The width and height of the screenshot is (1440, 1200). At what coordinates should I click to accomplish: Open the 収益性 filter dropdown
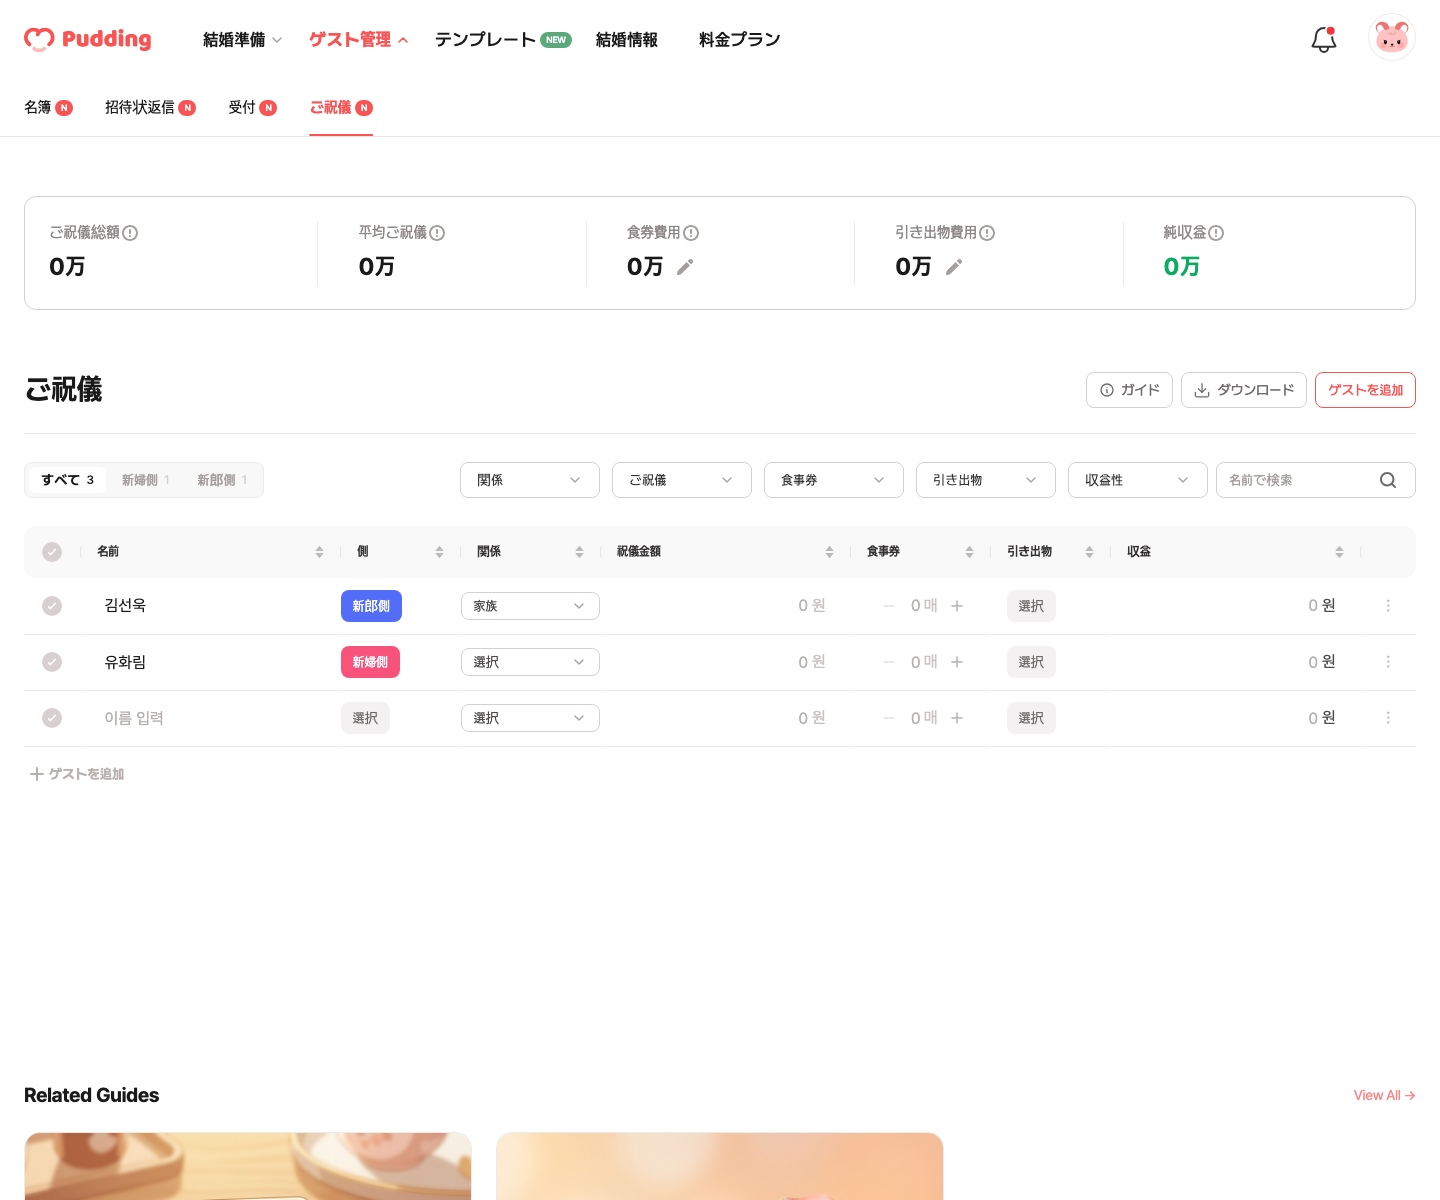(1138, 480)
